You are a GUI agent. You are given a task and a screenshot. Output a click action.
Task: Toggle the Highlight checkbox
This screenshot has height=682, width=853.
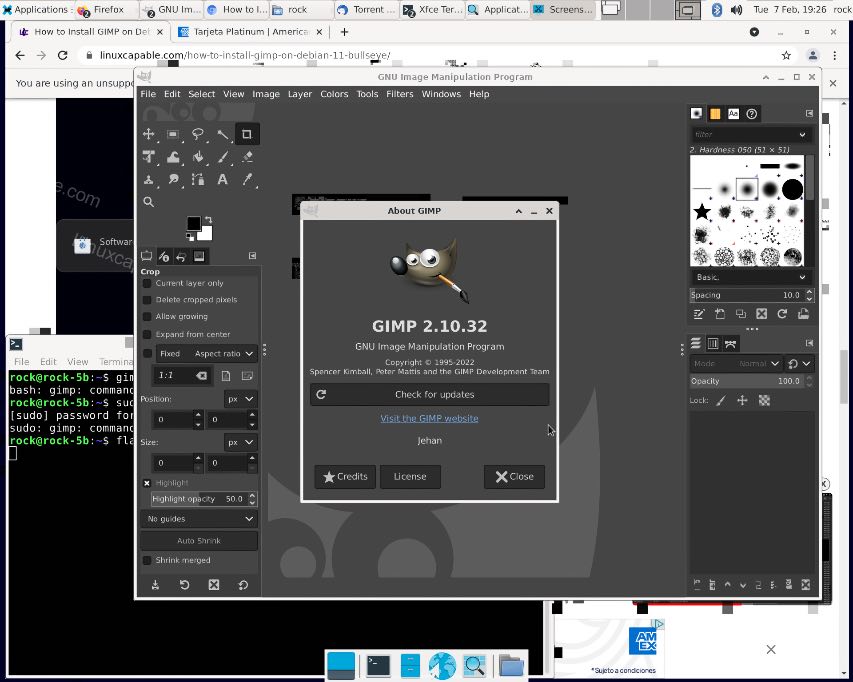(147, 483)
